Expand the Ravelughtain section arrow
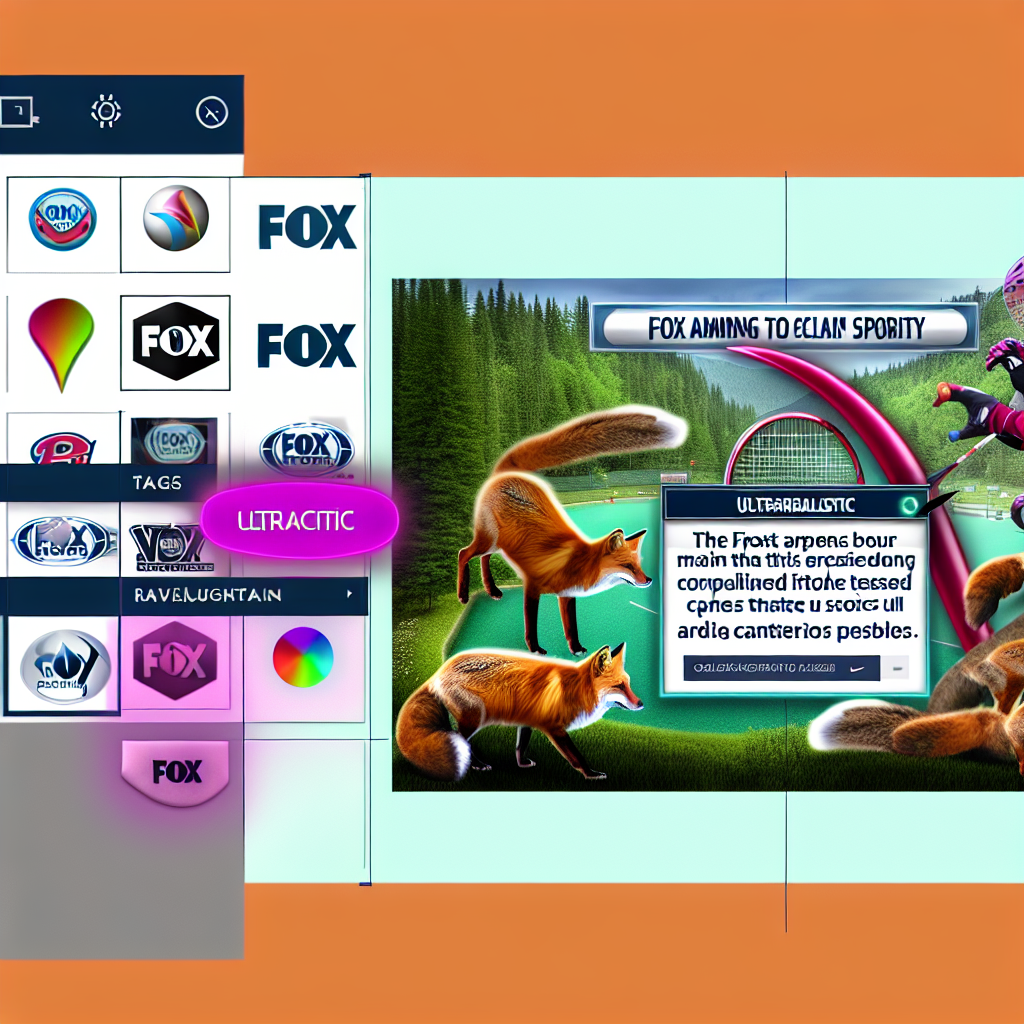 (x=349, y=595)
